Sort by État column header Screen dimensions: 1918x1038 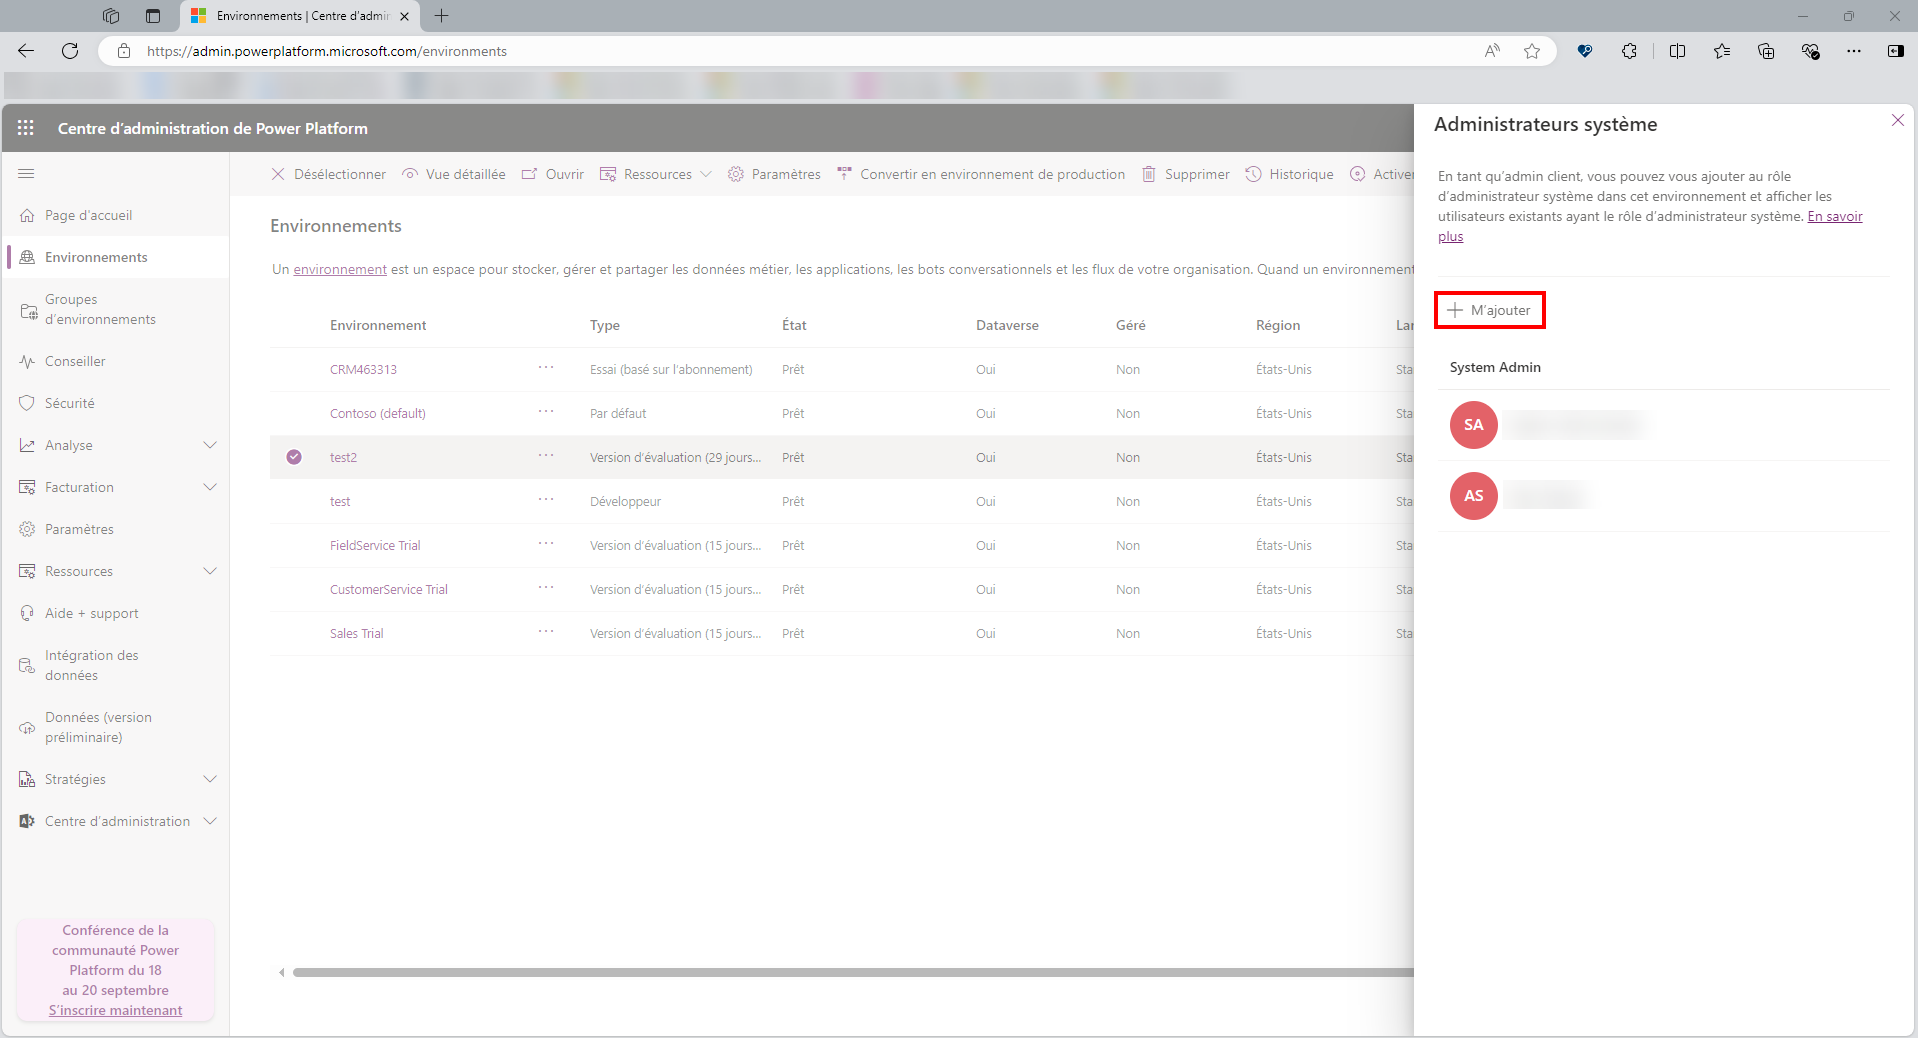click(794, 325)
